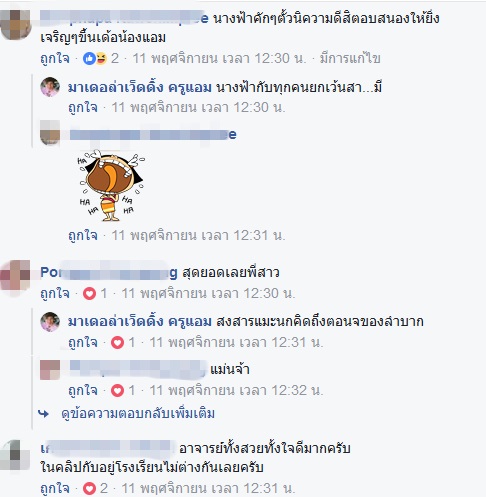Like the สุดยอดเลยพี่สาว comment
This screenshot has height=497, width=486.
click(x=55, y=294)
